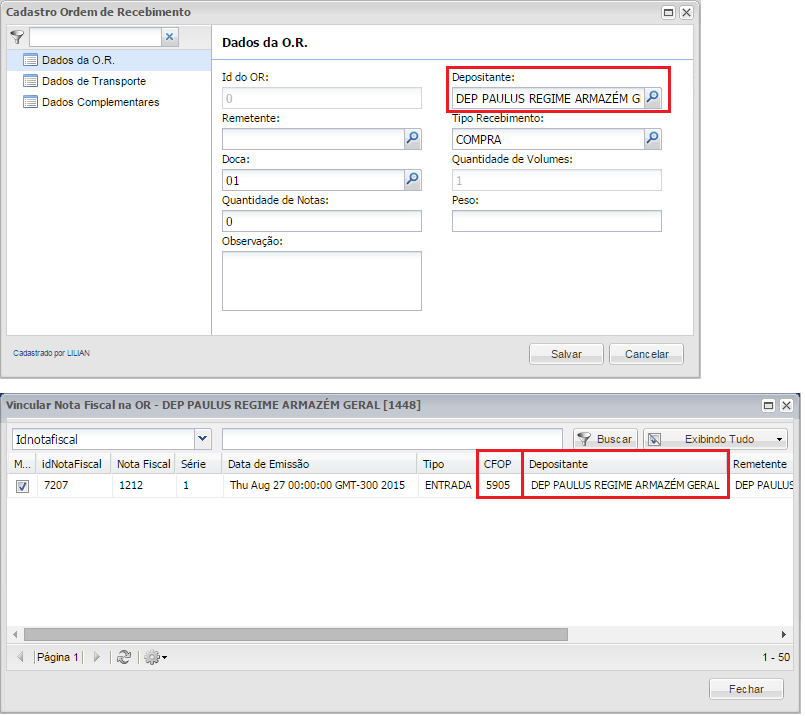Sort by the Série column header
Image resolution: width=805 pixels, height=716 pixels.
point(199,464)
